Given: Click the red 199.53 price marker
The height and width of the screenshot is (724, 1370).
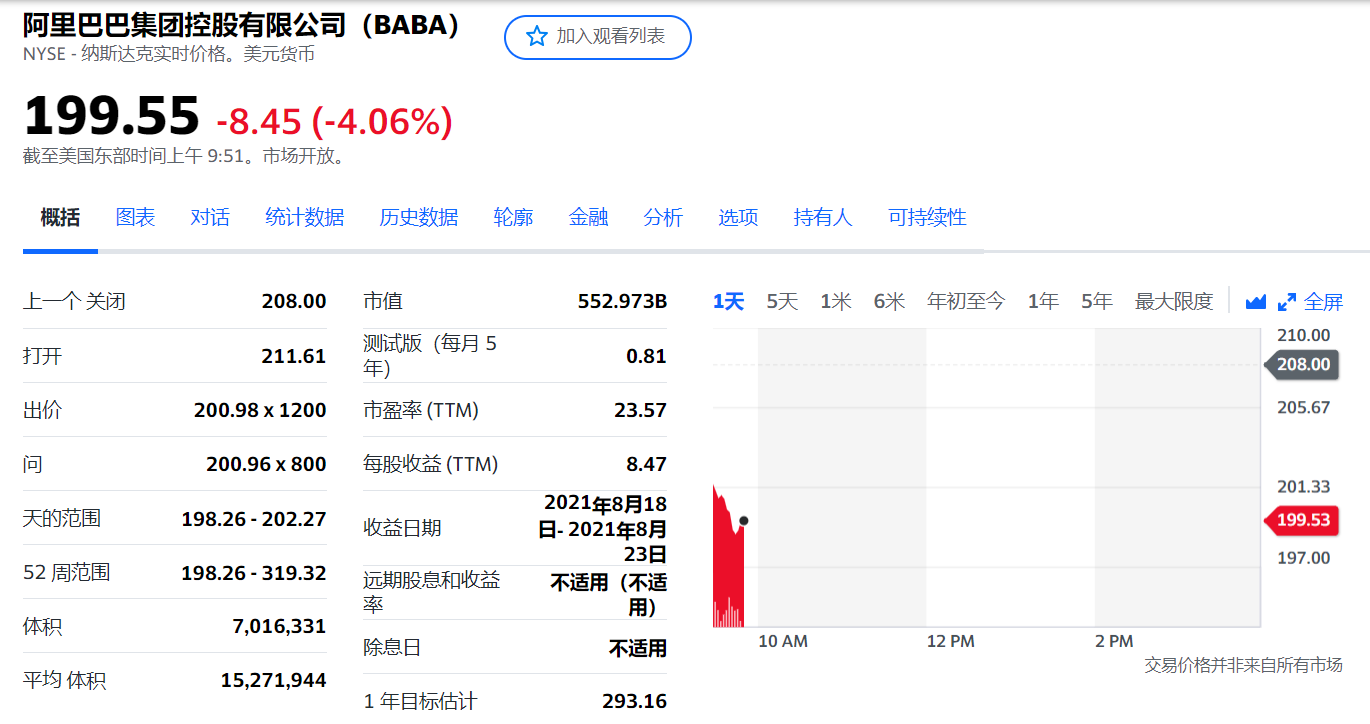Looking at the screenshot, I should pos(1303,520).
